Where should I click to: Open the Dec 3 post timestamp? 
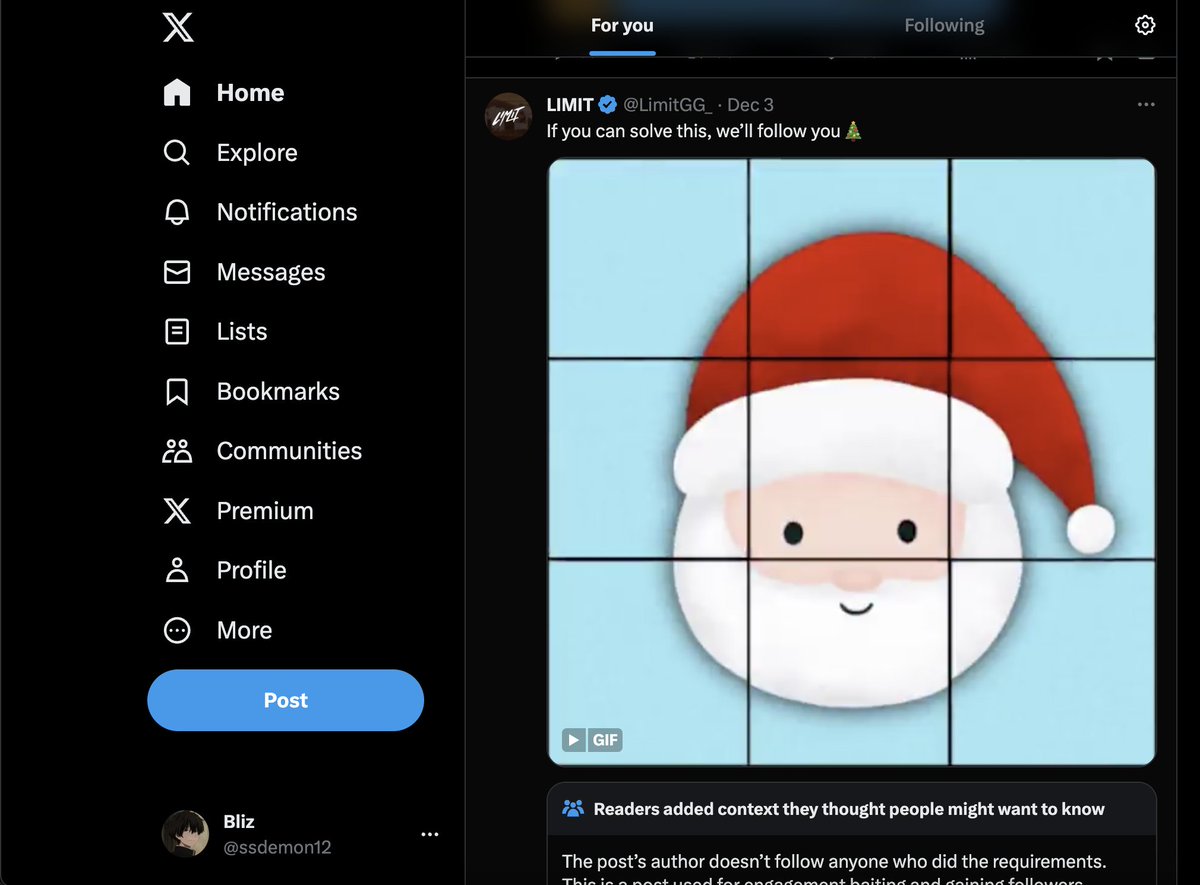[x=750, y=105]
